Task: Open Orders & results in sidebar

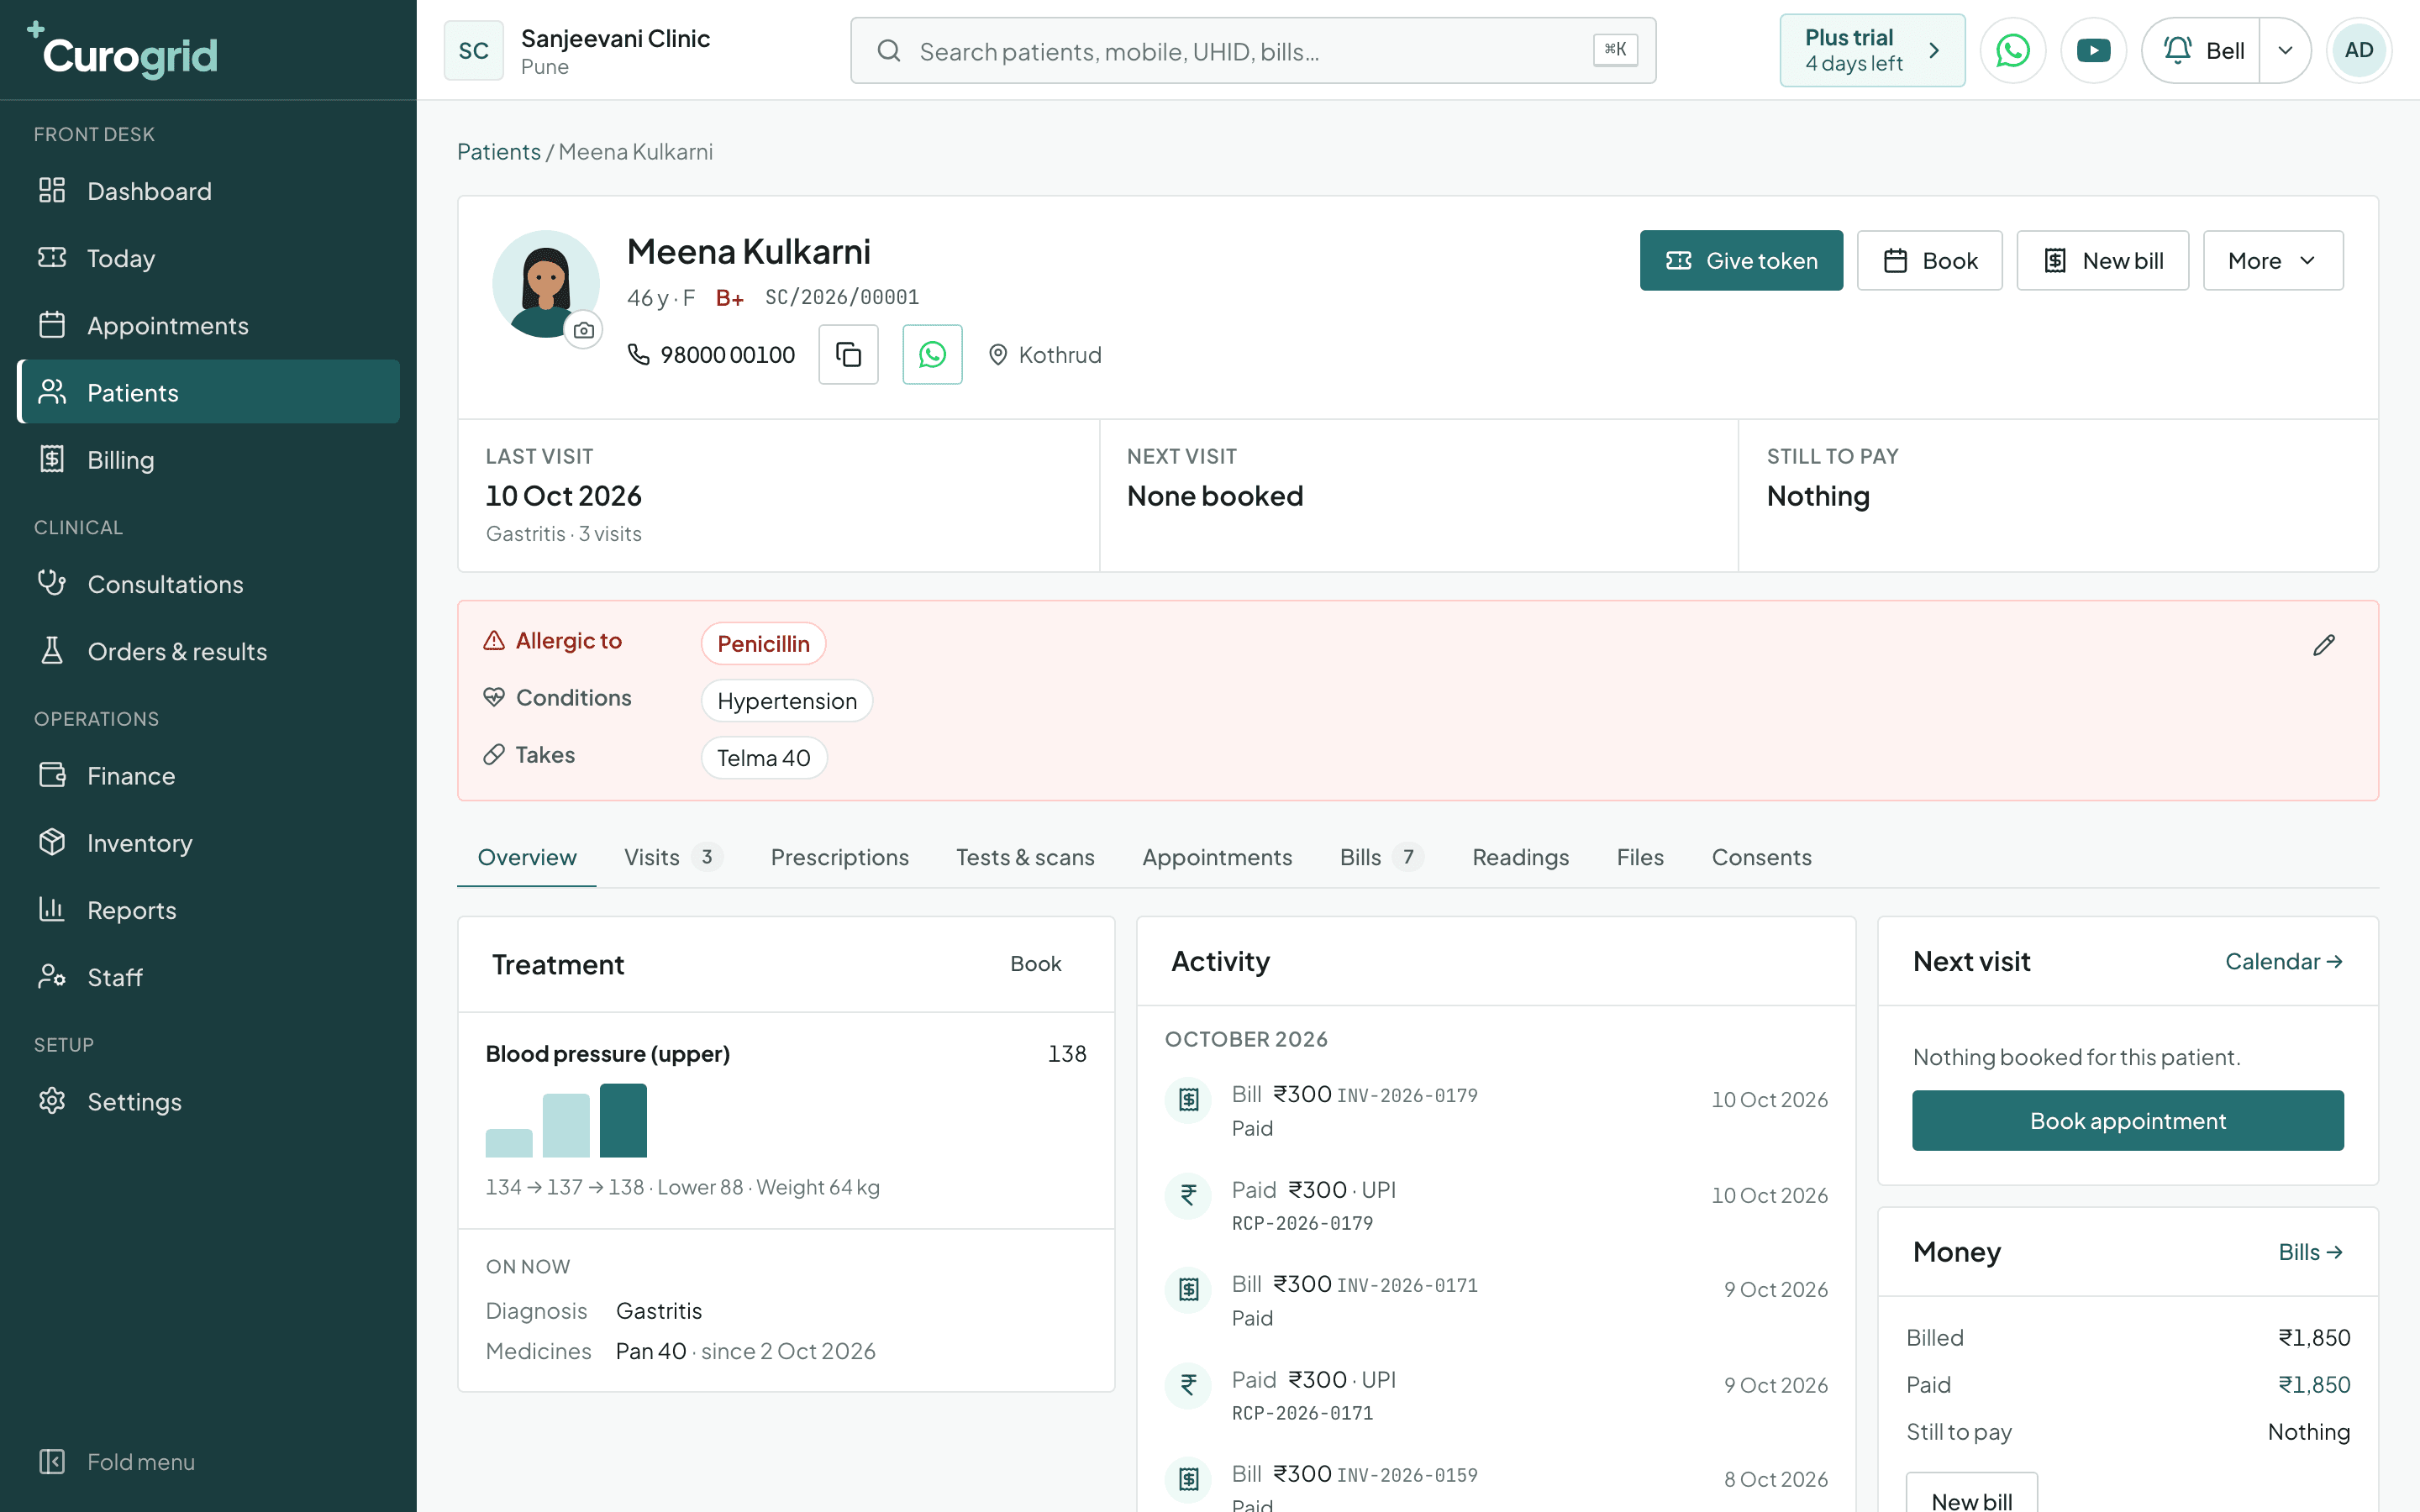Action: [208, 651]
